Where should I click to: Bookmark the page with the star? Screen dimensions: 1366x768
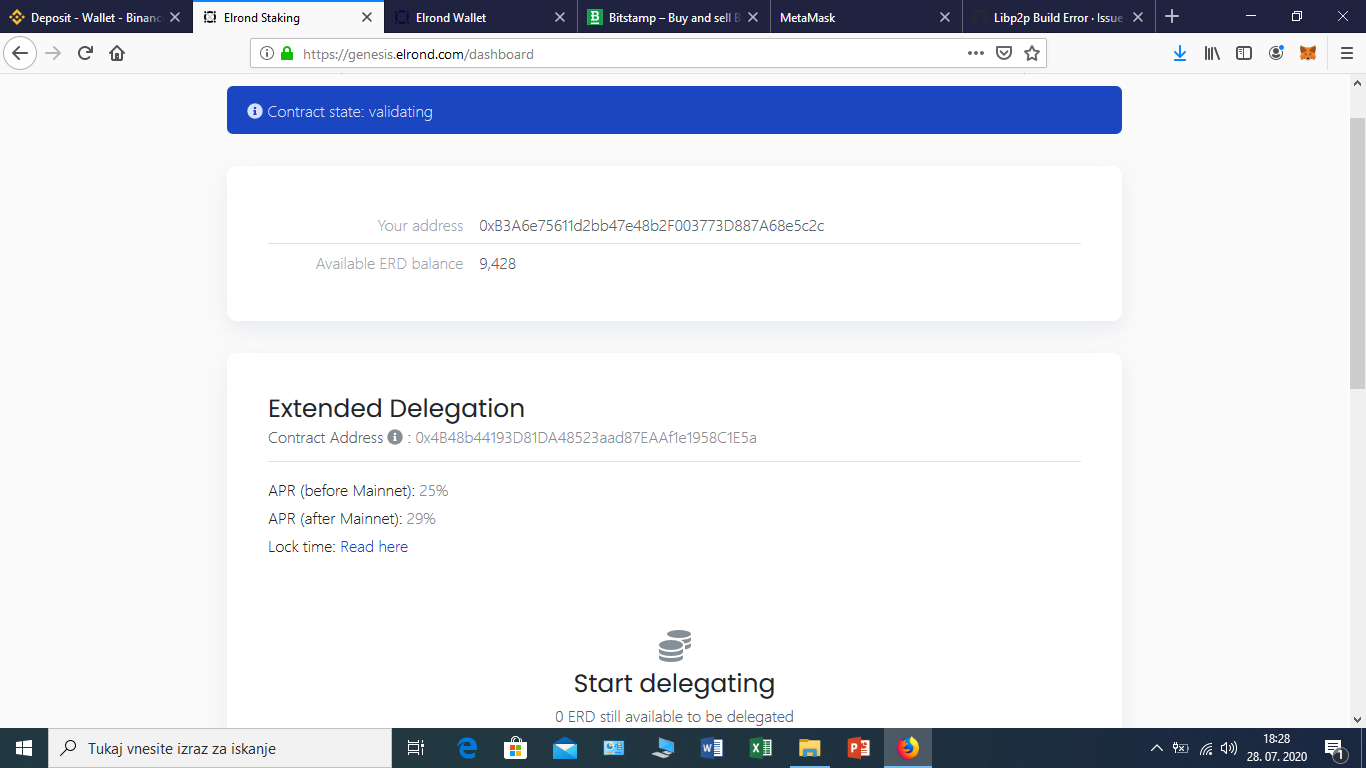(x=1030, y=53)
